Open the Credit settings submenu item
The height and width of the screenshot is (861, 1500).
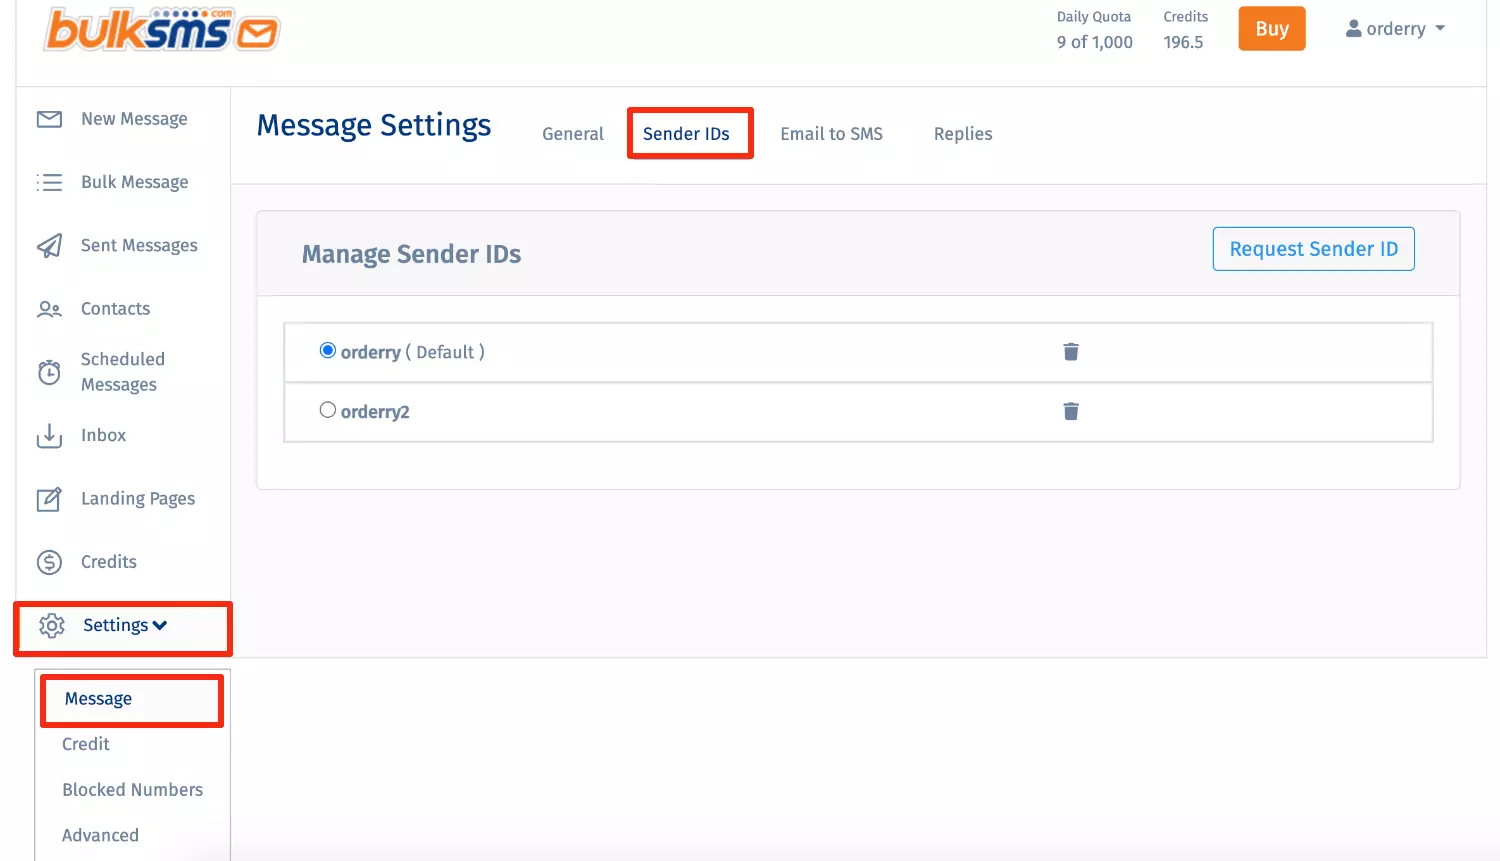[86, 744]
